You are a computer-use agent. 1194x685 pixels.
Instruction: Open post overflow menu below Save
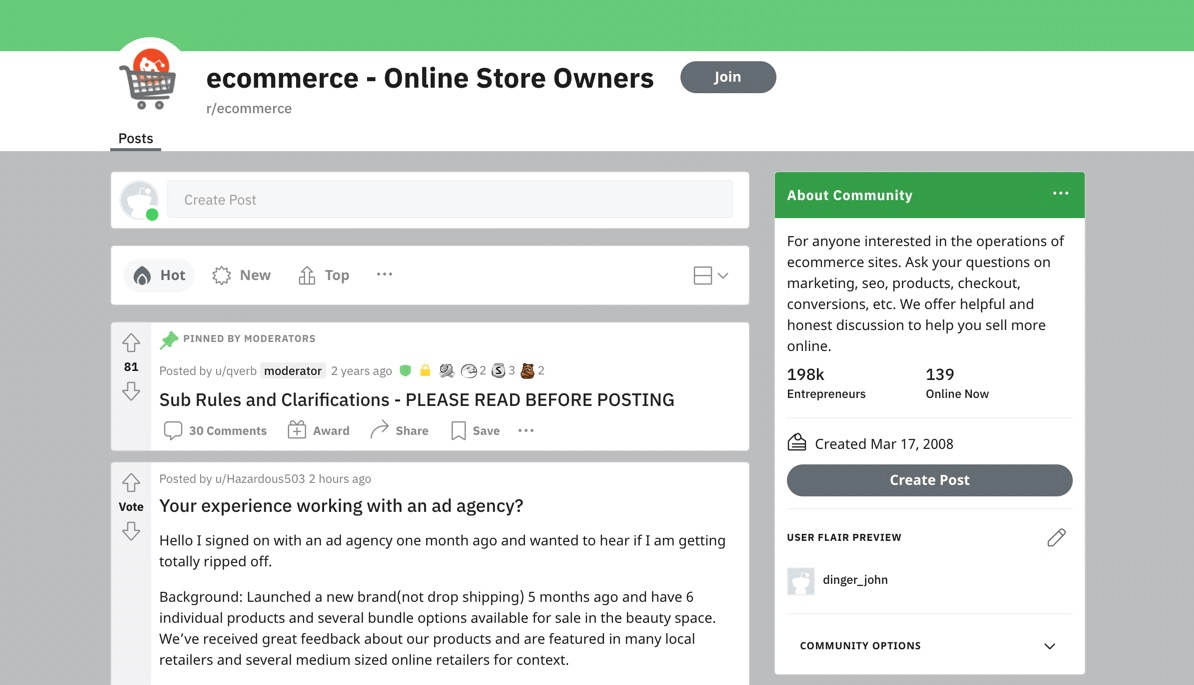[x=526, y=430]
